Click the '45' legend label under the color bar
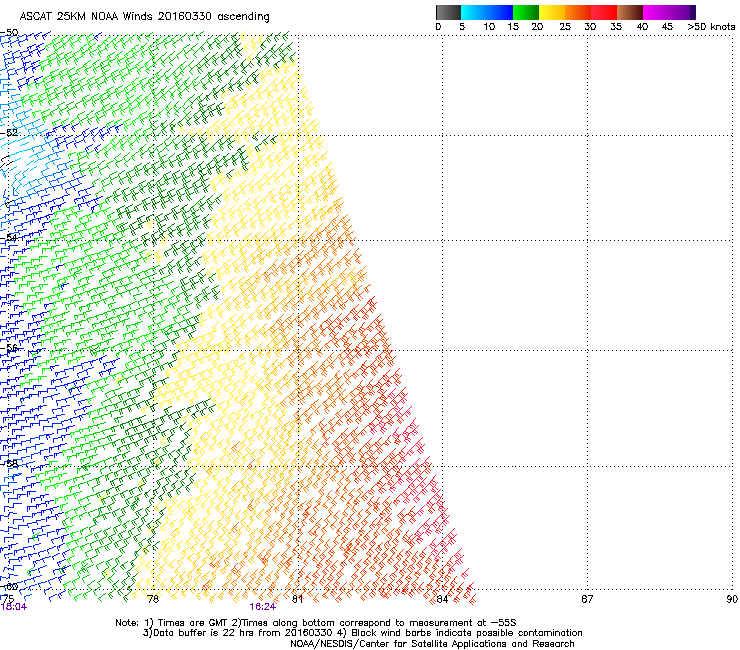 [667, 27]
